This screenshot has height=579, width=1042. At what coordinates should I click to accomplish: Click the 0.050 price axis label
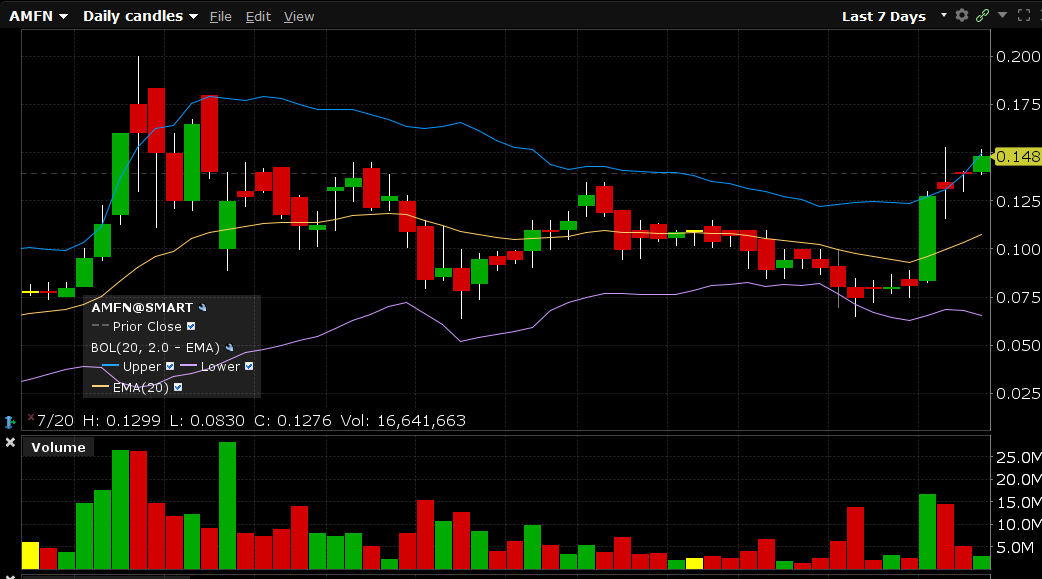(1018, 346)
